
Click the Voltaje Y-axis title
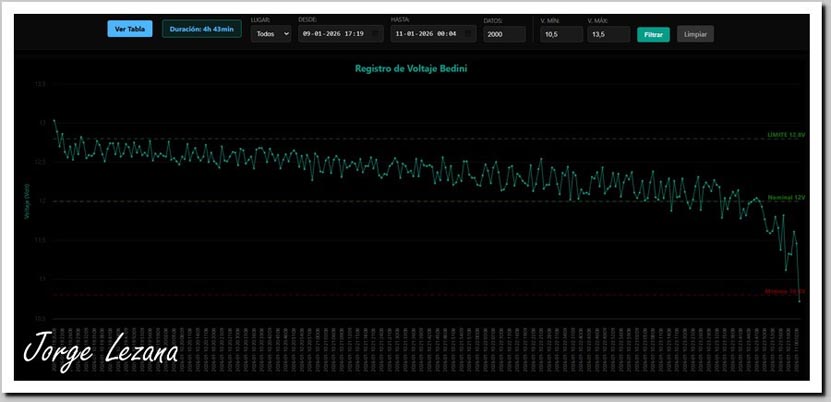click(28, 202)
